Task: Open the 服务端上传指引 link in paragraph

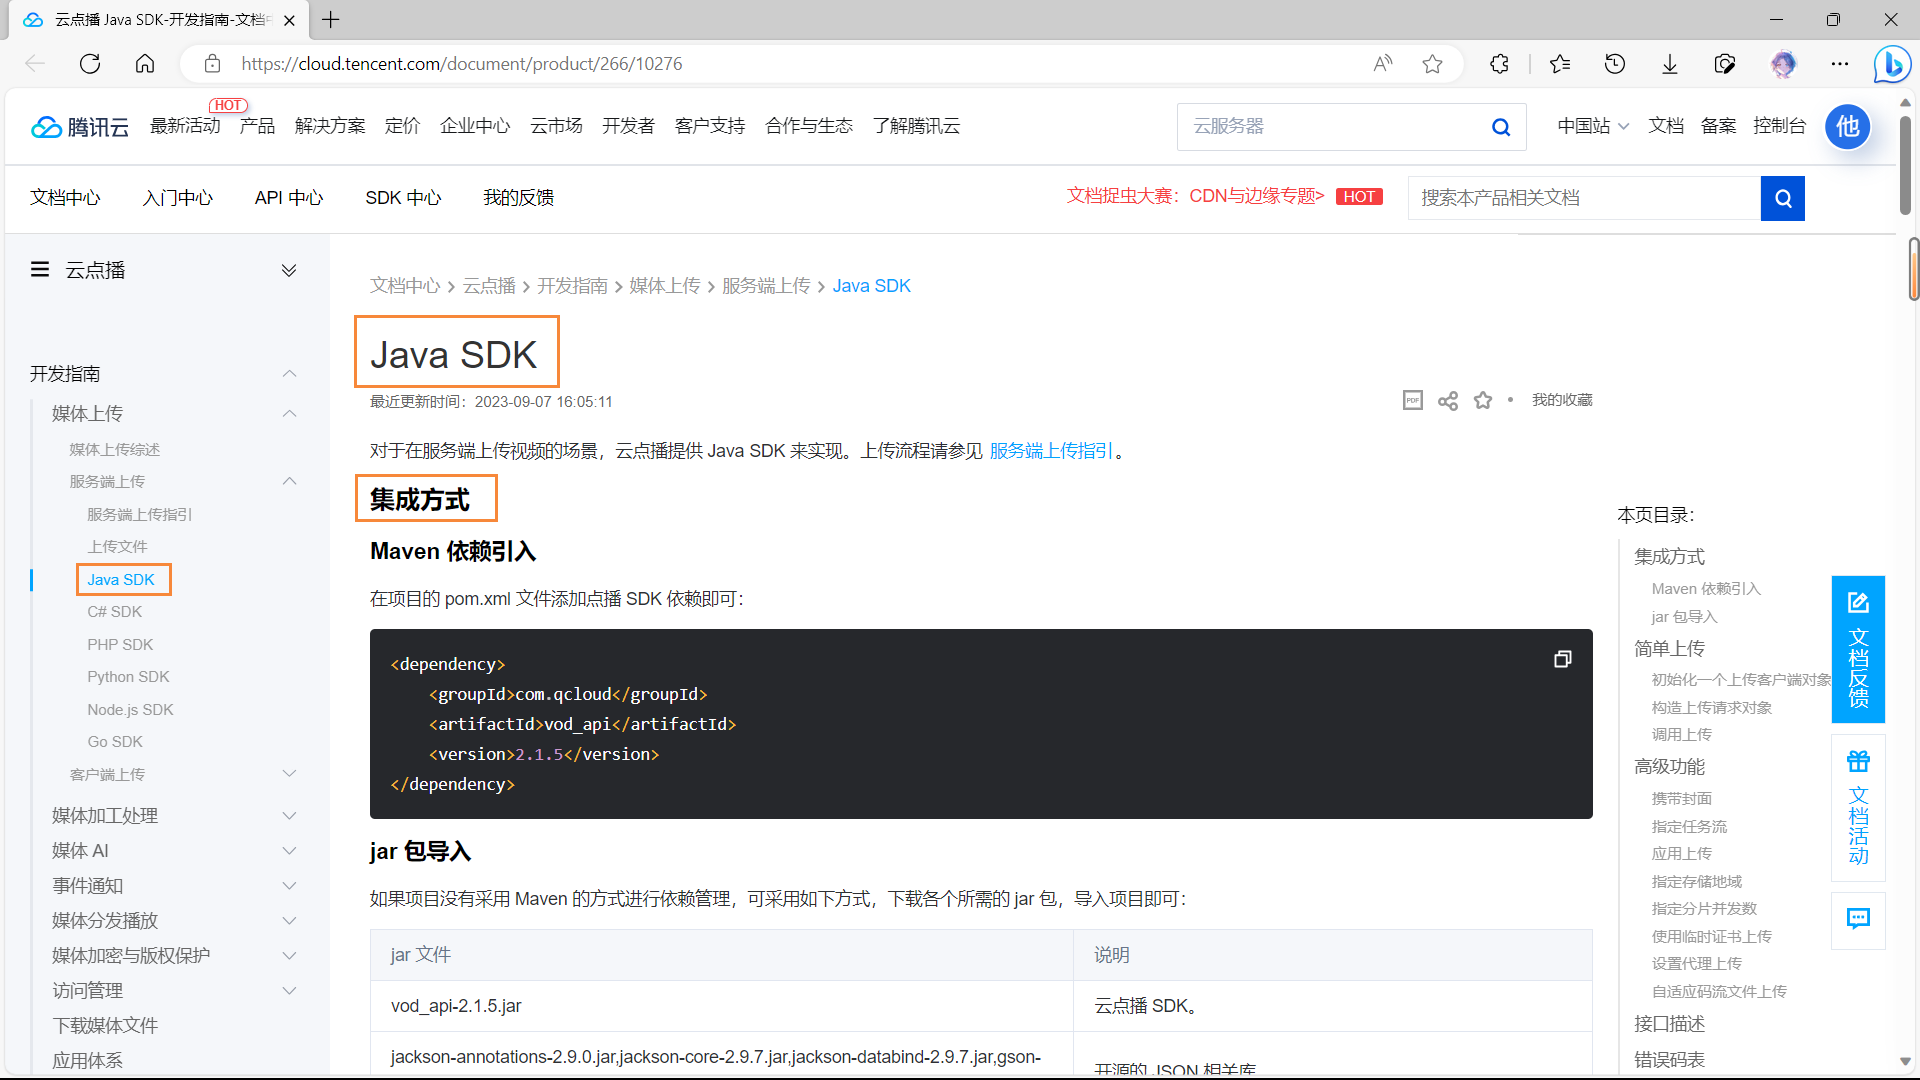Action: point(1051,451)
